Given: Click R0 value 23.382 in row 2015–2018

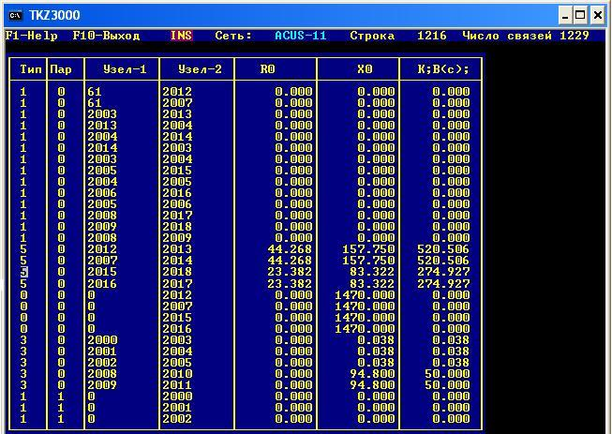Looking at the screenshot, I should [x=290, y=272].
